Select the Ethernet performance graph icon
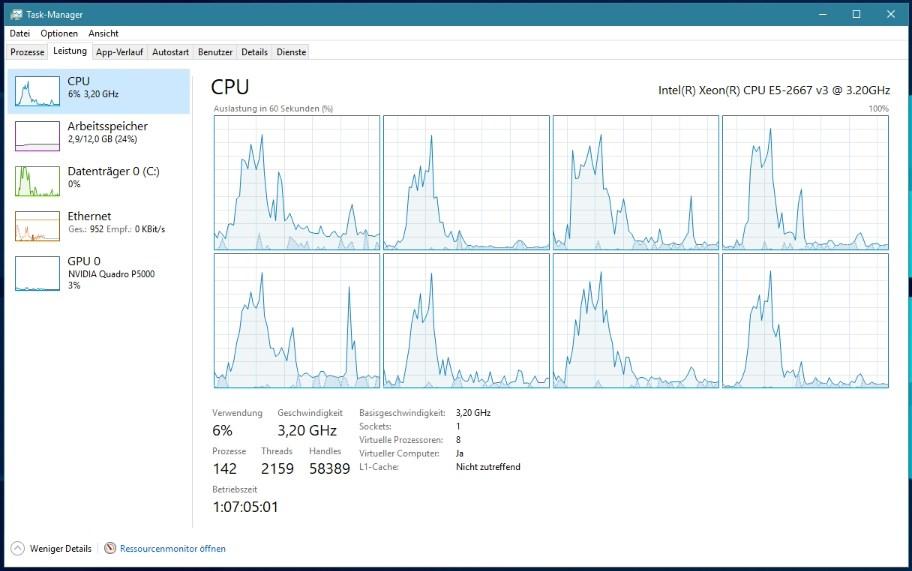 [x=37, y=226]
